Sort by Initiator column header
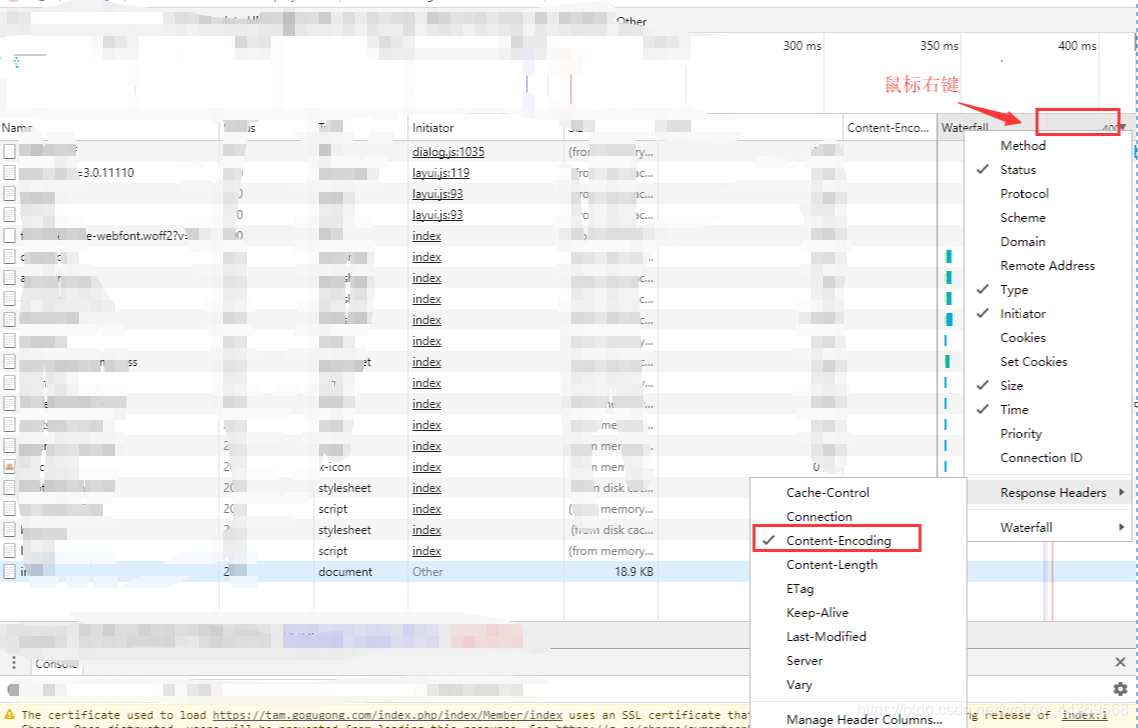This screenshot has width=1138, height=728. (486, 127)
